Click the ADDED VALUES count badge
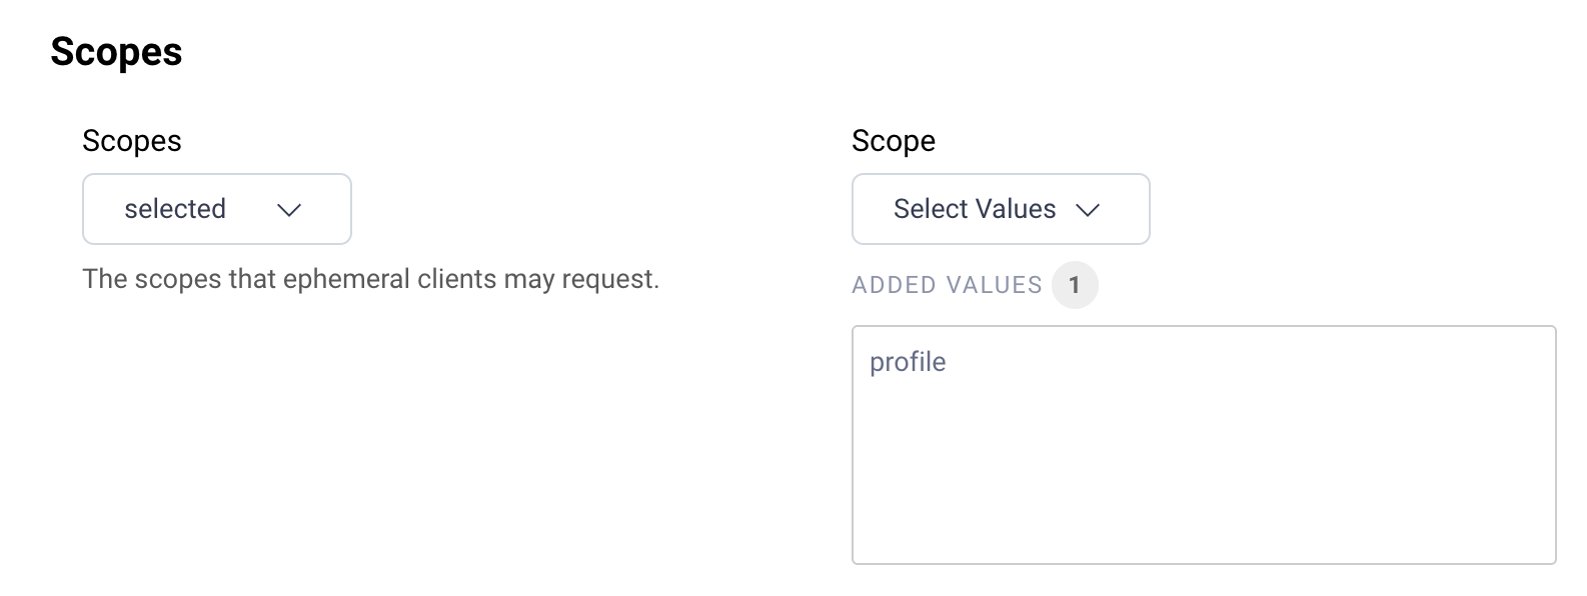Screen dimensions: 1587x596 (x=1076, y=284)
